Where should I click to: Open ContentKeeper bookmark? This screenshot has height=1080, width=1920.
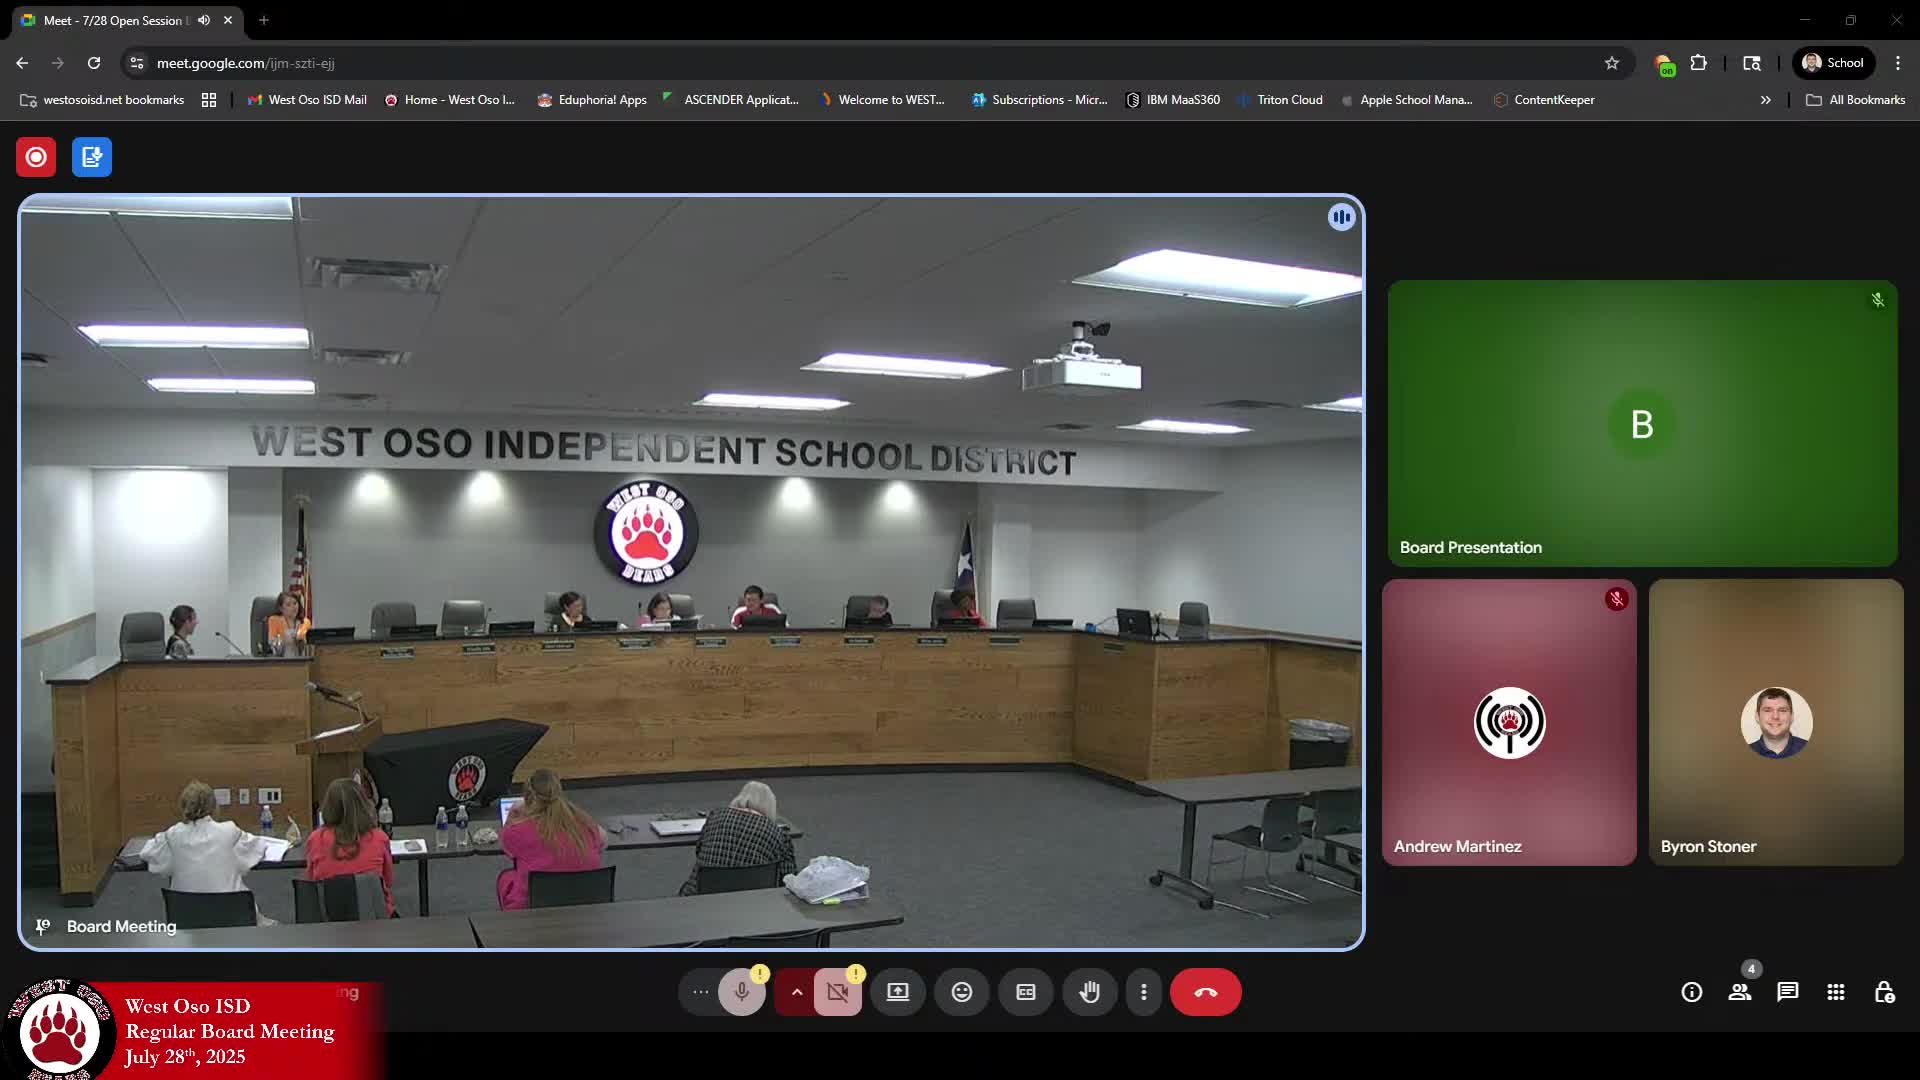(x=1544, y=100)
